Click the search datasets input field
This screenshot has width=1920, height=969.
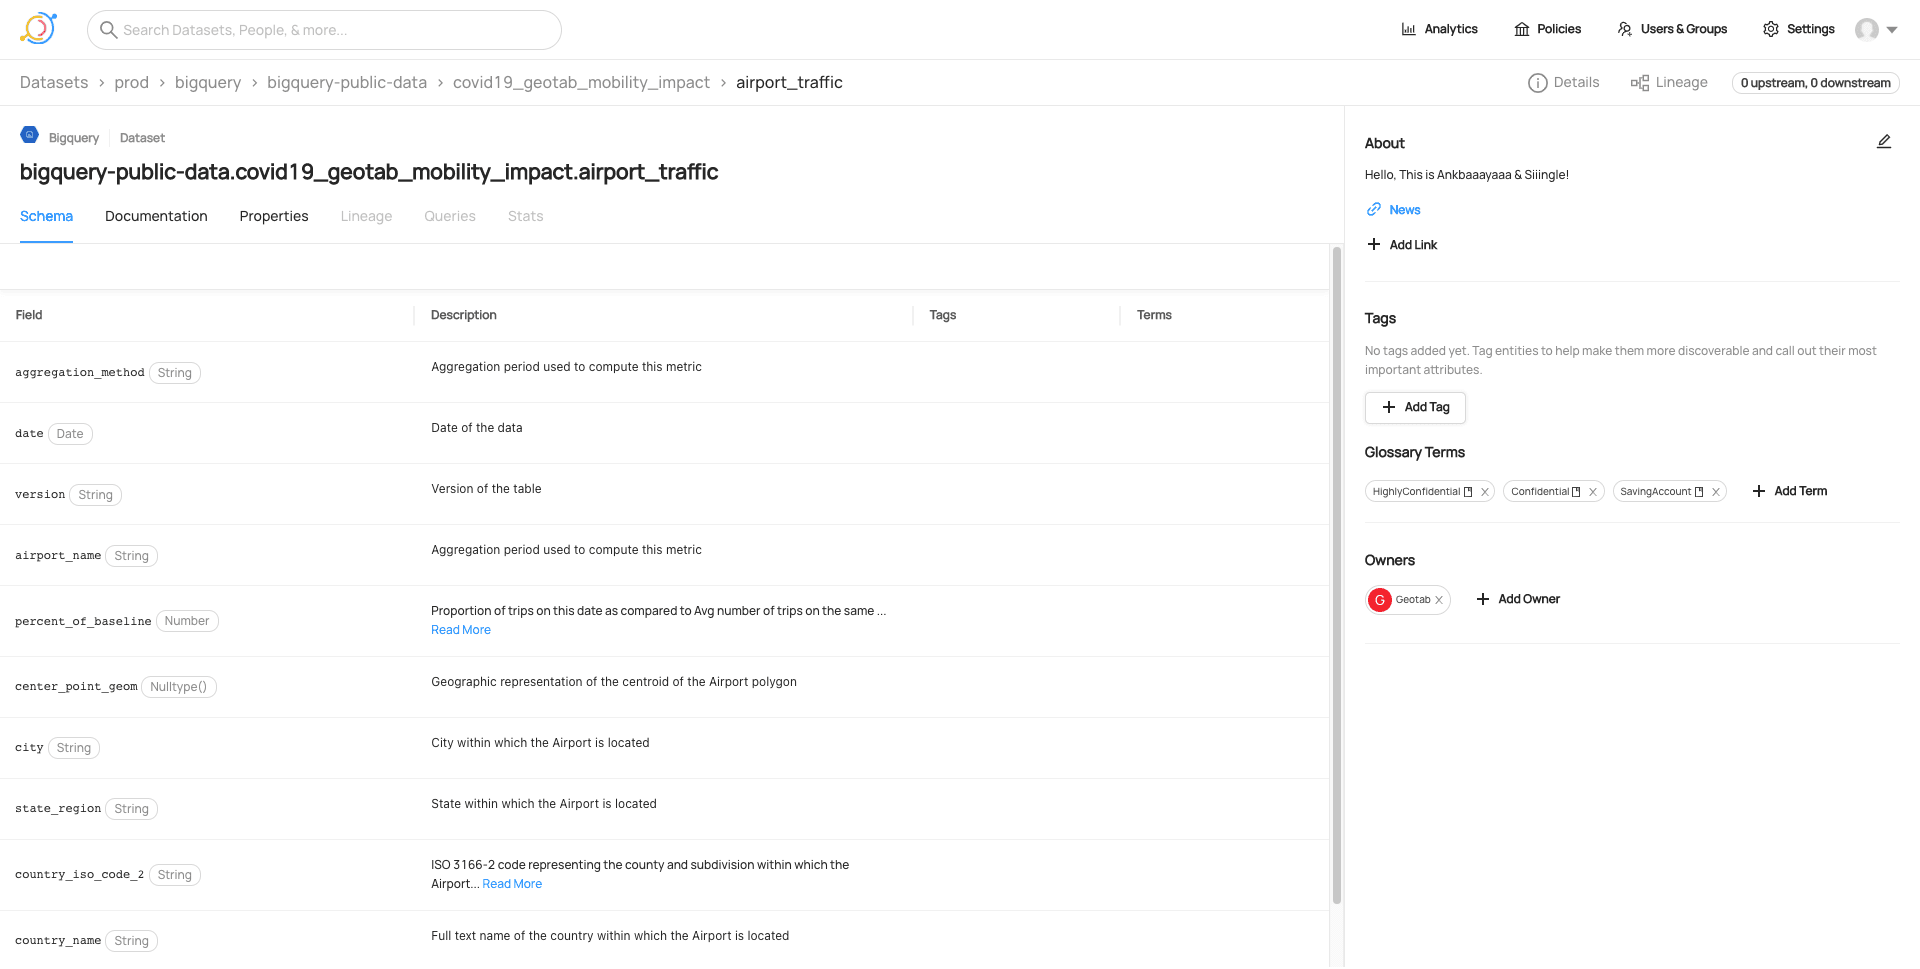click(x=324, y=30)
